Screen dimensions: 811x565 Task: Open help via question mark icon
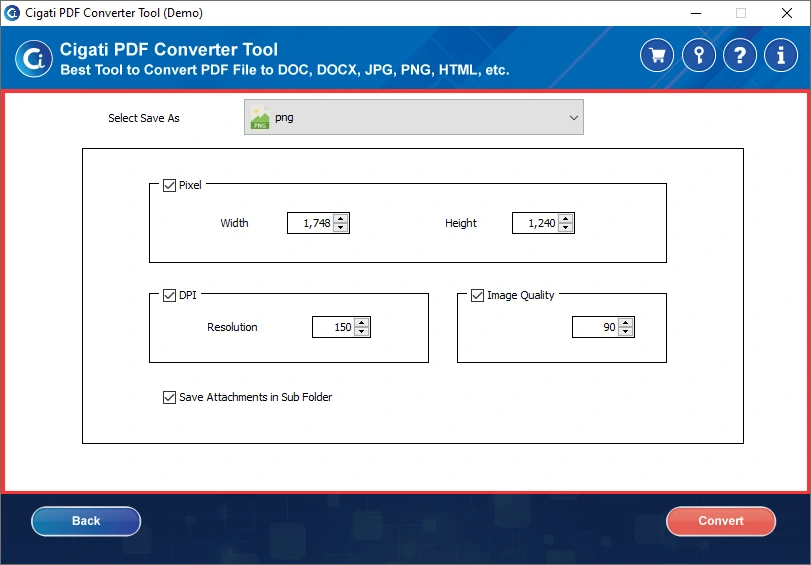click(x=740, y=55)
